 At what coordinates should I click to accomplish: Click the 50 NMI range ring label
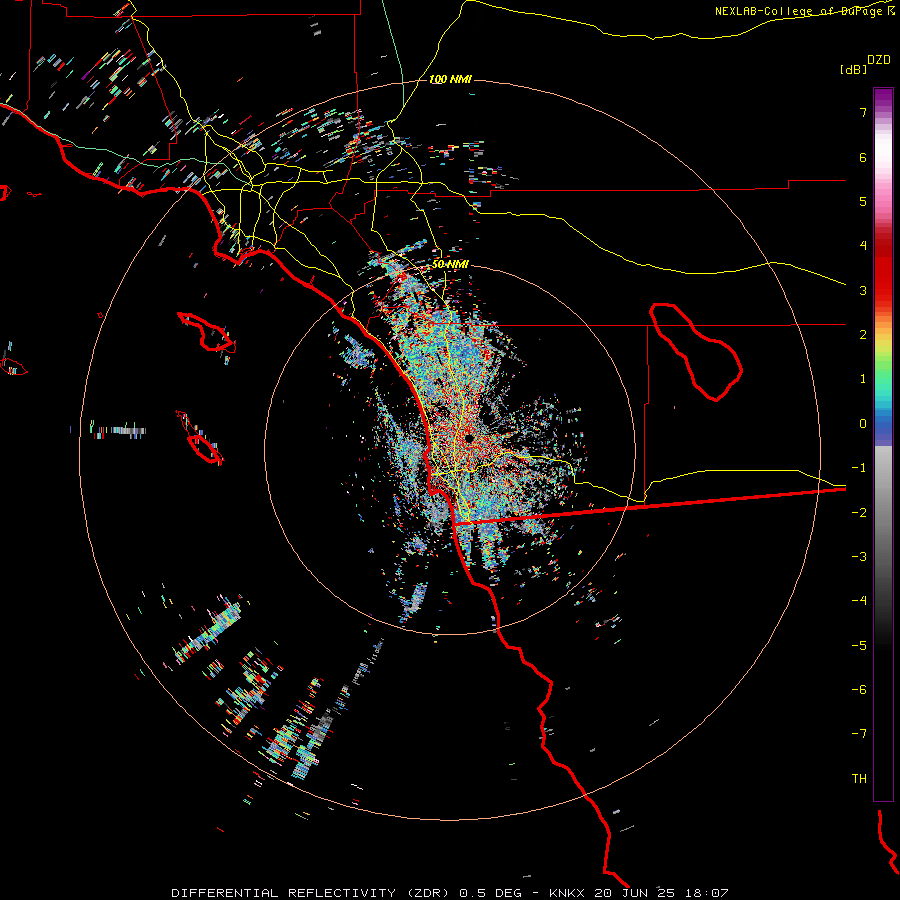tap(450, 264)
